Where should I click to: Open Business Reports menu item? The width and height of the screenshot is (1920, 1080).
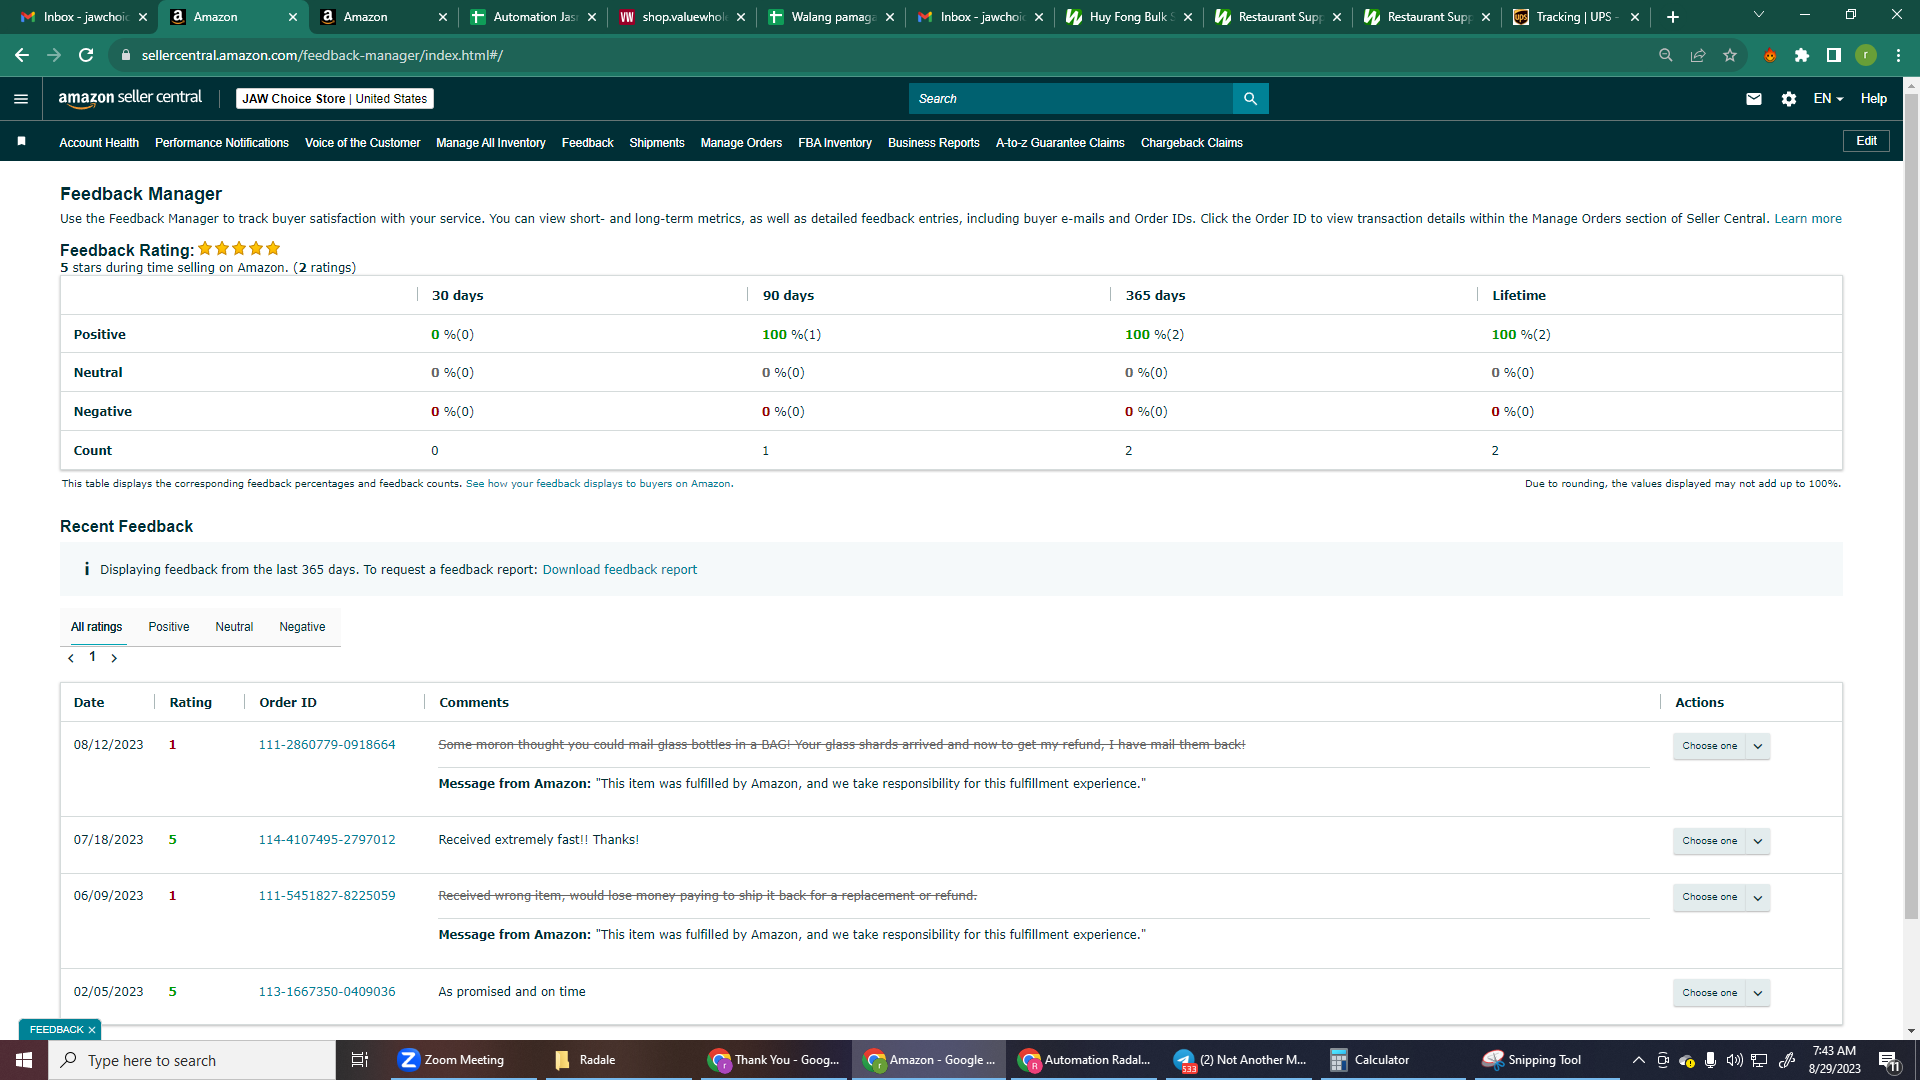pos(934,143)
